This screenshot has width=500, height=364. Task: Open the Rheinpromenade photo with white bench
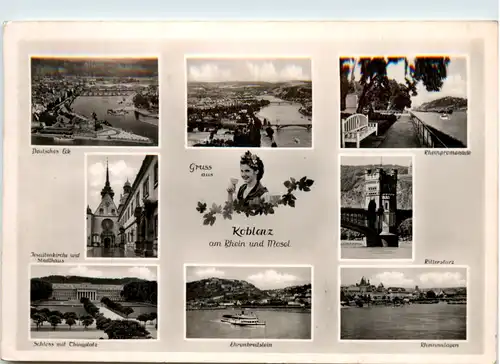pos(403,102)
